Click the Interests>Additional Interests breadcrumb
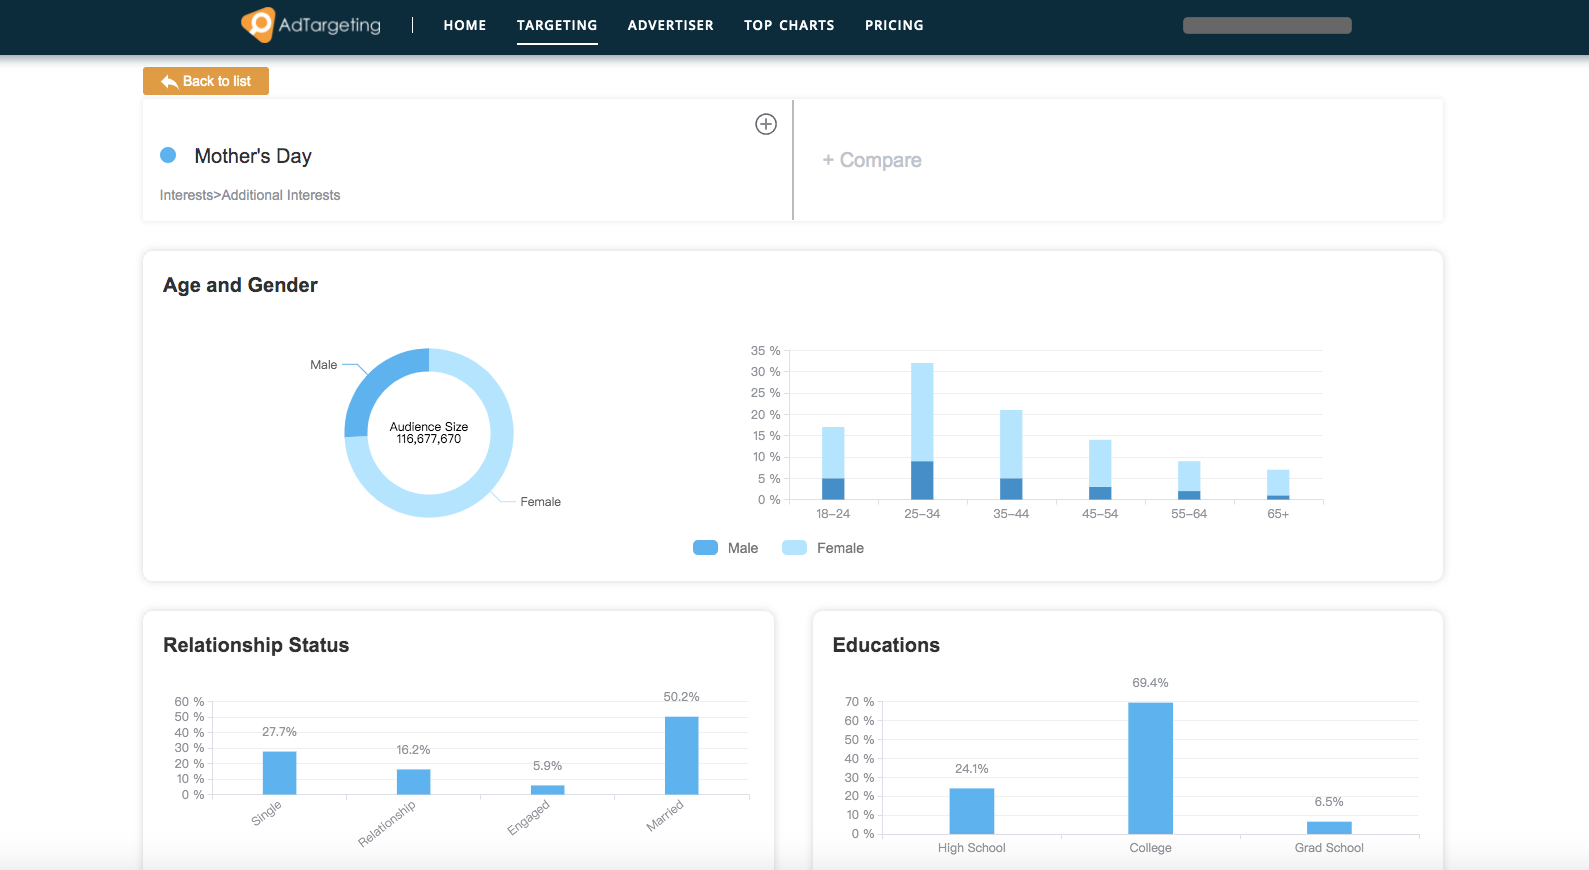 [250, 195]
